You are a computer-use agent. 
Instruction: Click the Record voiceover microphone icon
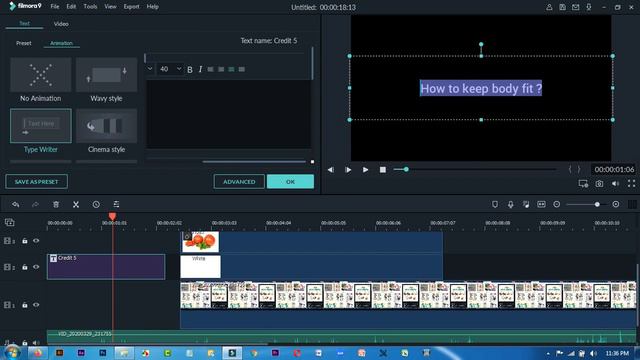tap(511, 204)
